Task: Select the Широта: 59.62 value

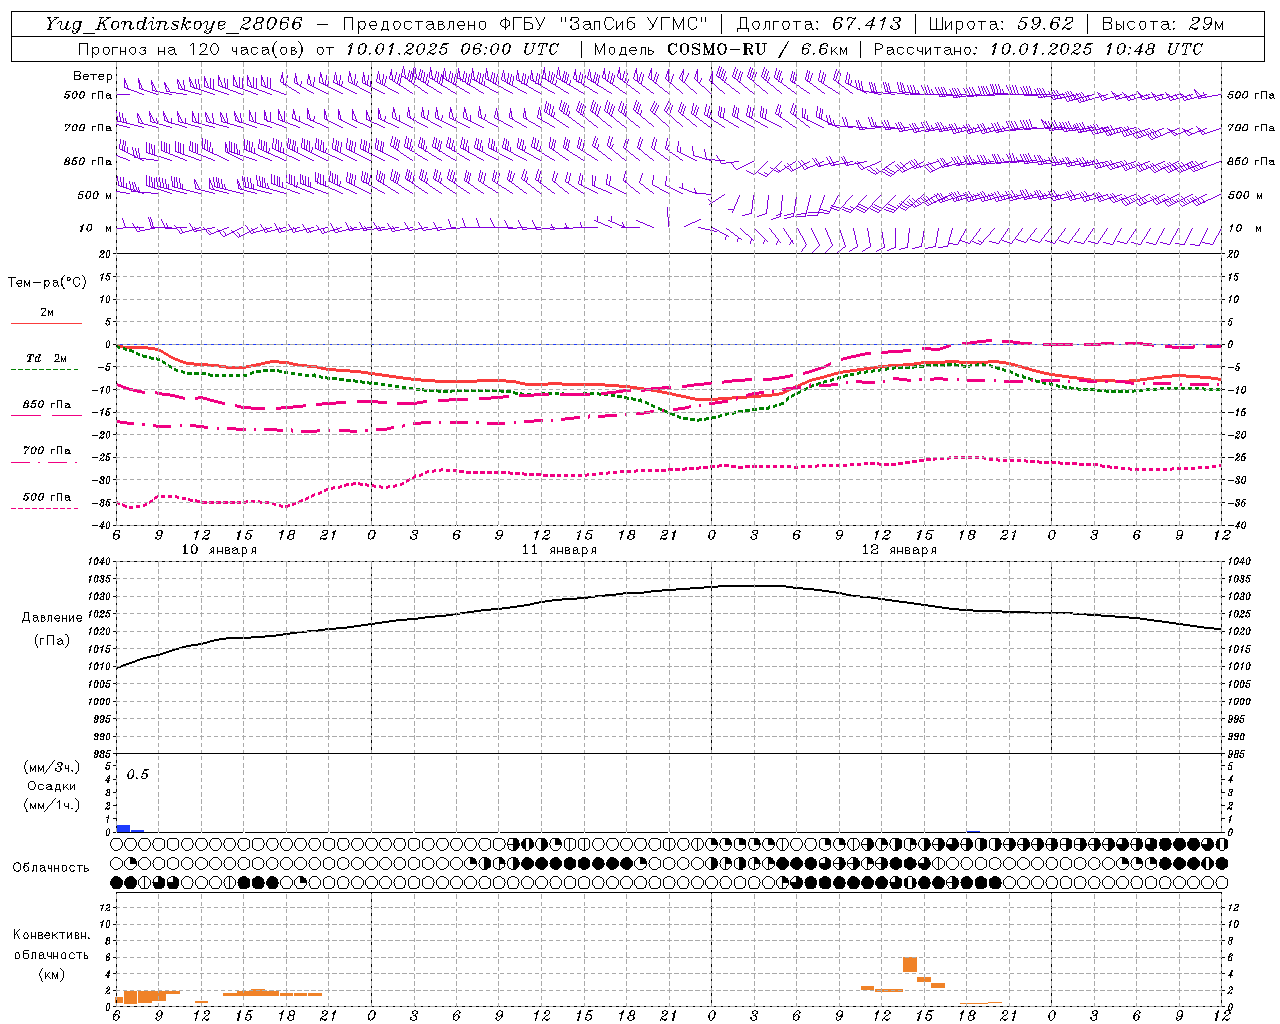Action: click(x=1001, y=24)
